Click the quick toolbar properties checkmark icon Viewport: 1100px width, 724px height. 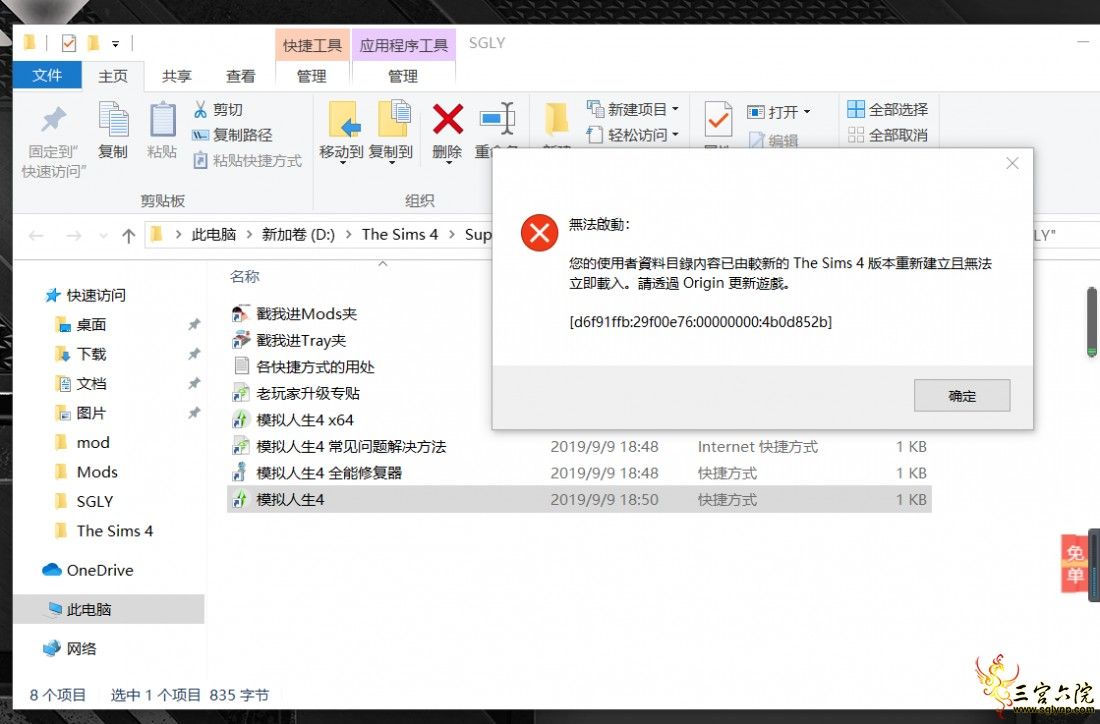(69, 43)
